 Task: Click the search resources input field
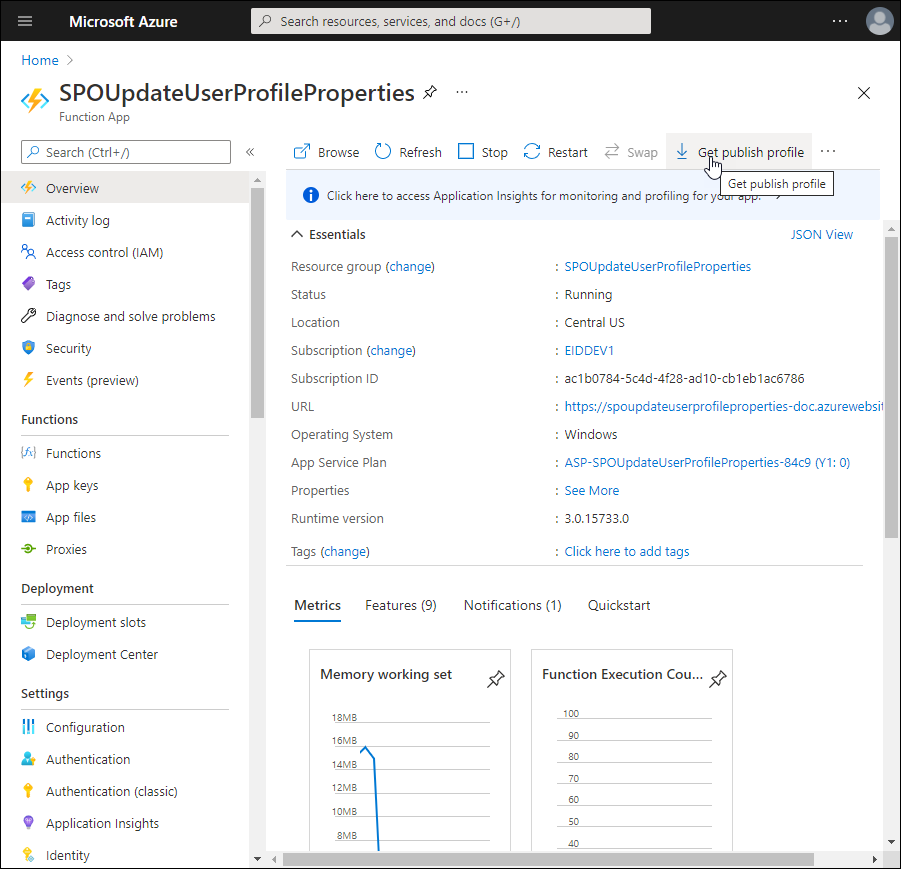click(450, 21)
